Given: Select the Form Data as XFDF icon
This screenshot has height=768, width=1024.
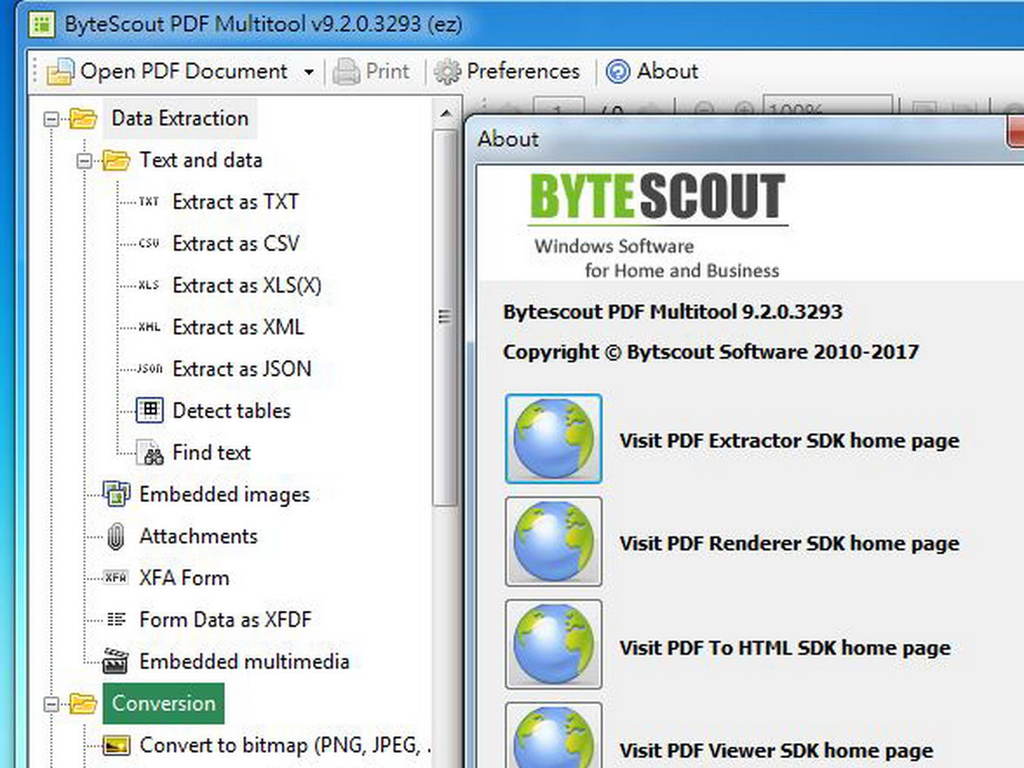Looking at the screenshot, I should [x=116, y=619].
